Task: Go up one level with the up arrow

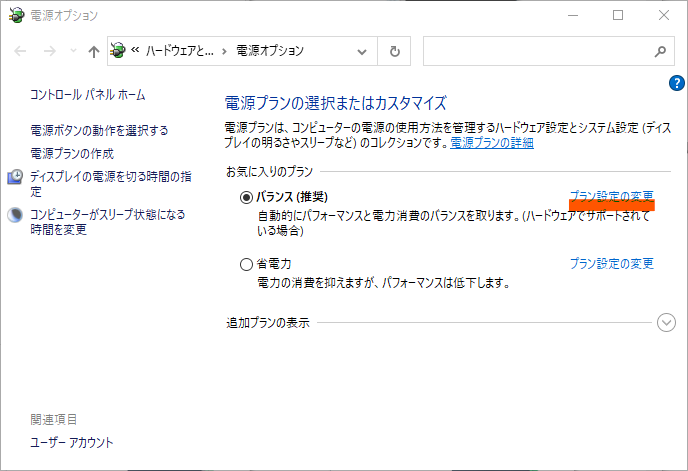Action: [93, 52]
